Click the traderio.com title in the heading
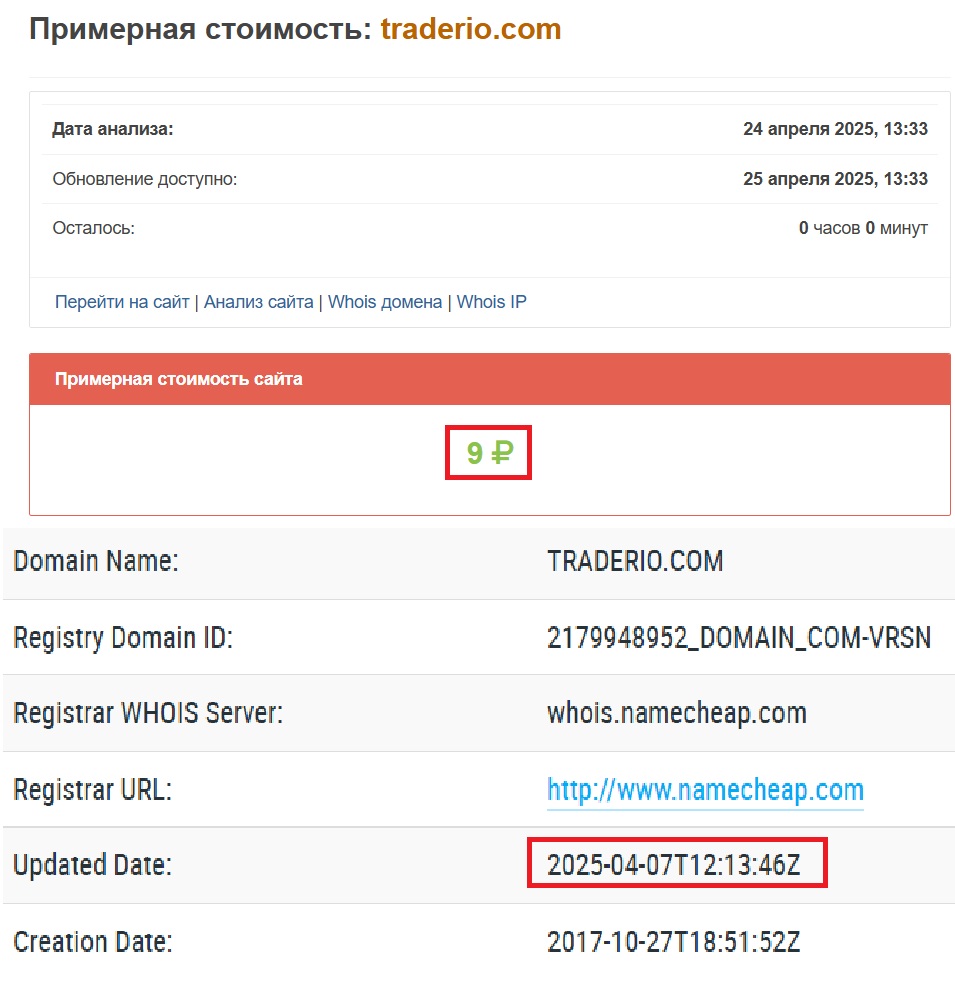 471,29
